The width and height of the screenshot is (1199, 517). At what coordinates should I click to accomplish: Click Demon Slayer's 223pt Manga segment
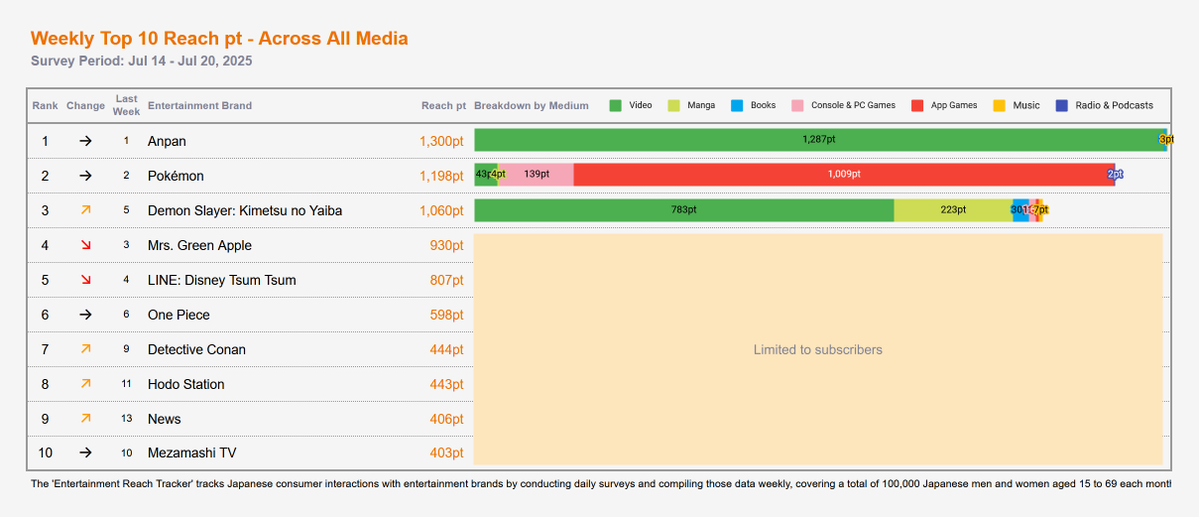(x=954, y=210)
